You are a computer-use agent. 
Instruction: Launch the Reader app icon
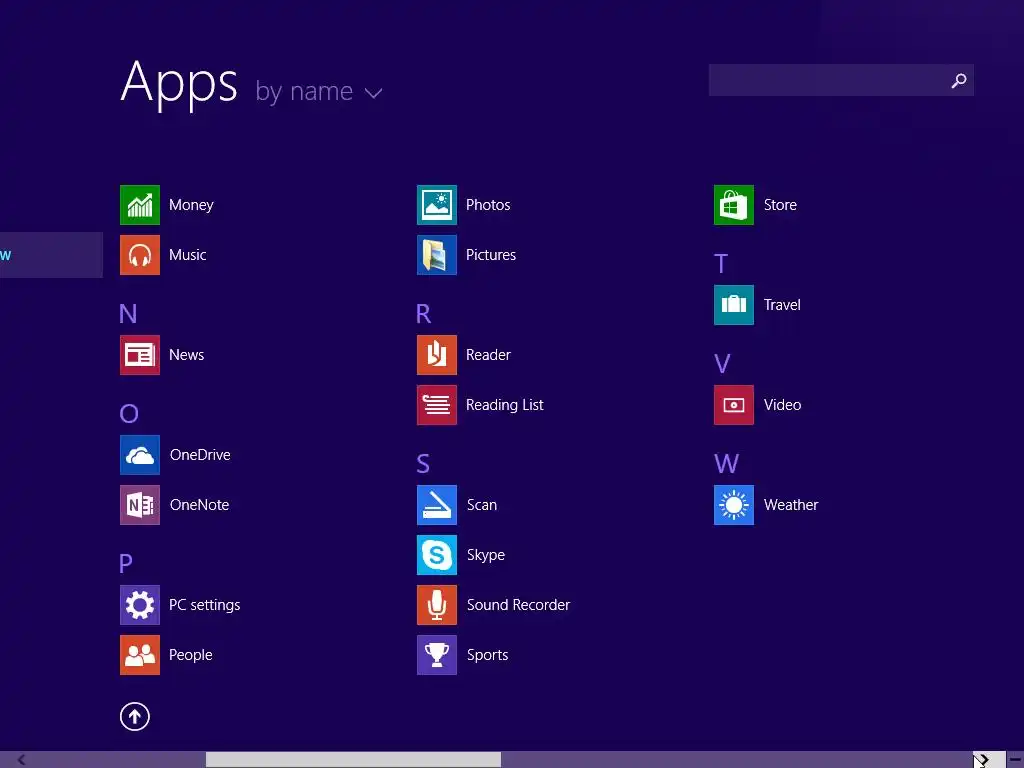[437, 355]
